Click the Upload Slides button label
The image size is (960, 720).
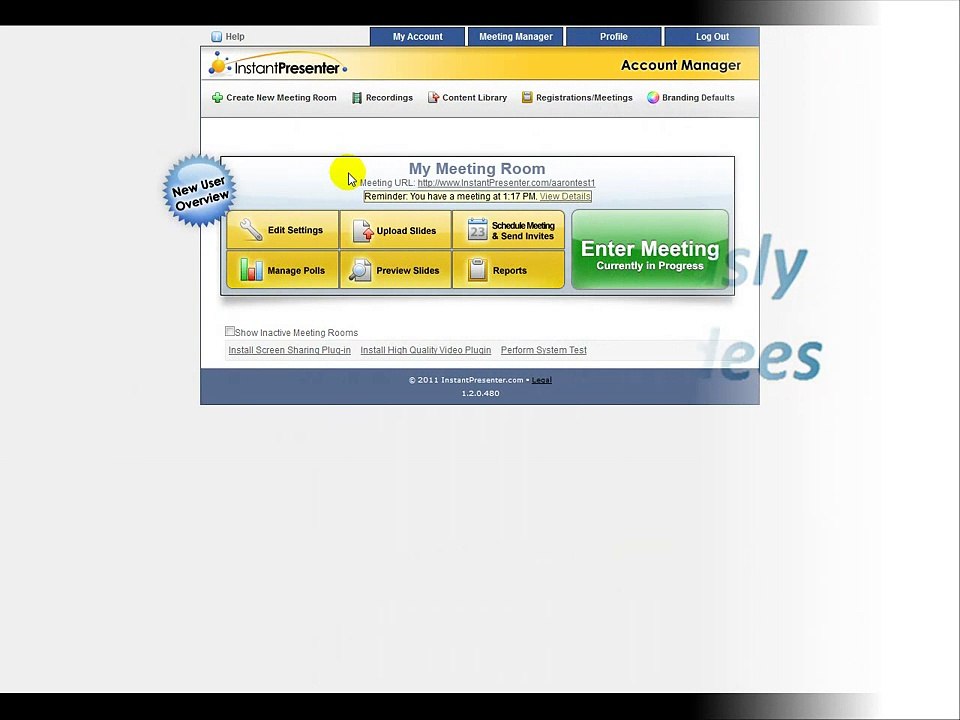tap(407, 231)
